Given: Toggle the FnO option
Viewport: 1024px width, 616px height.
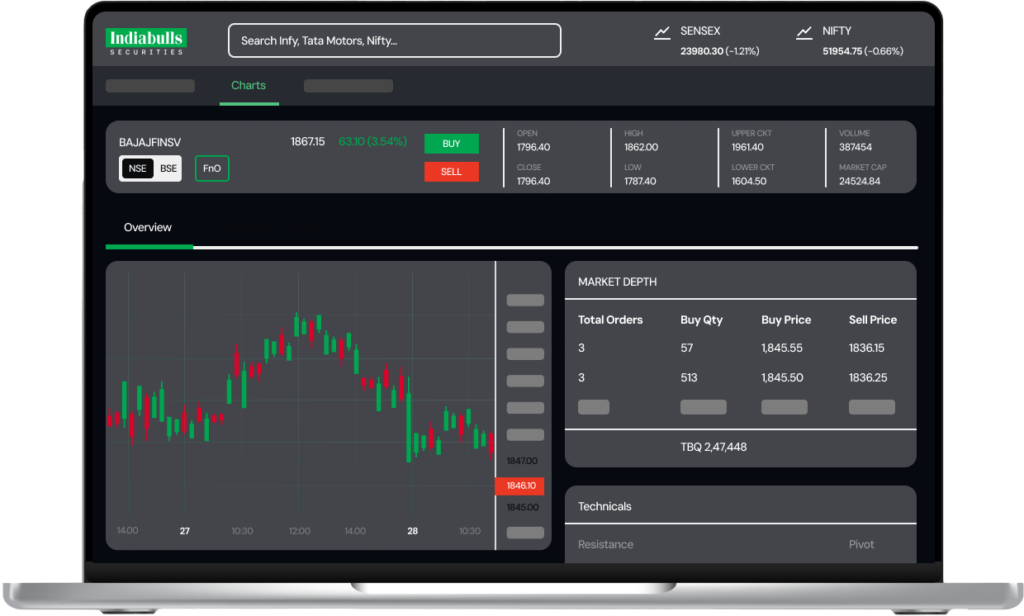Looking at the screenshot, I should coord(212,169).
